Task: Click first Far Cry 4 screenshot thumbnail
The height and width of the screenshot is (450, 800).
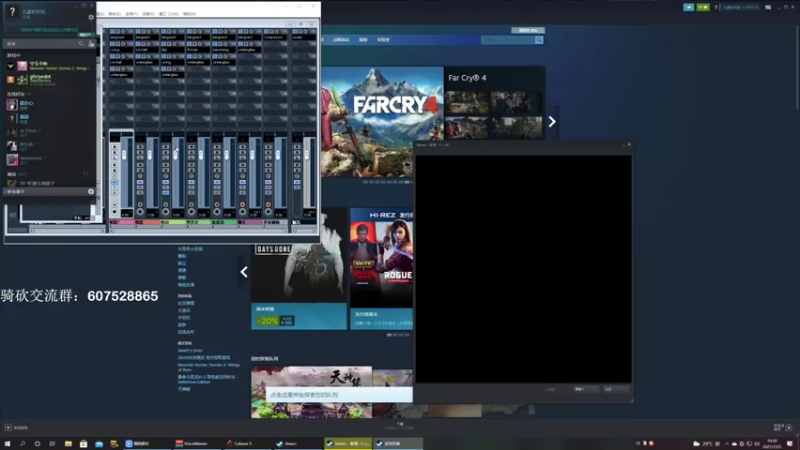Action: [466, 102]
